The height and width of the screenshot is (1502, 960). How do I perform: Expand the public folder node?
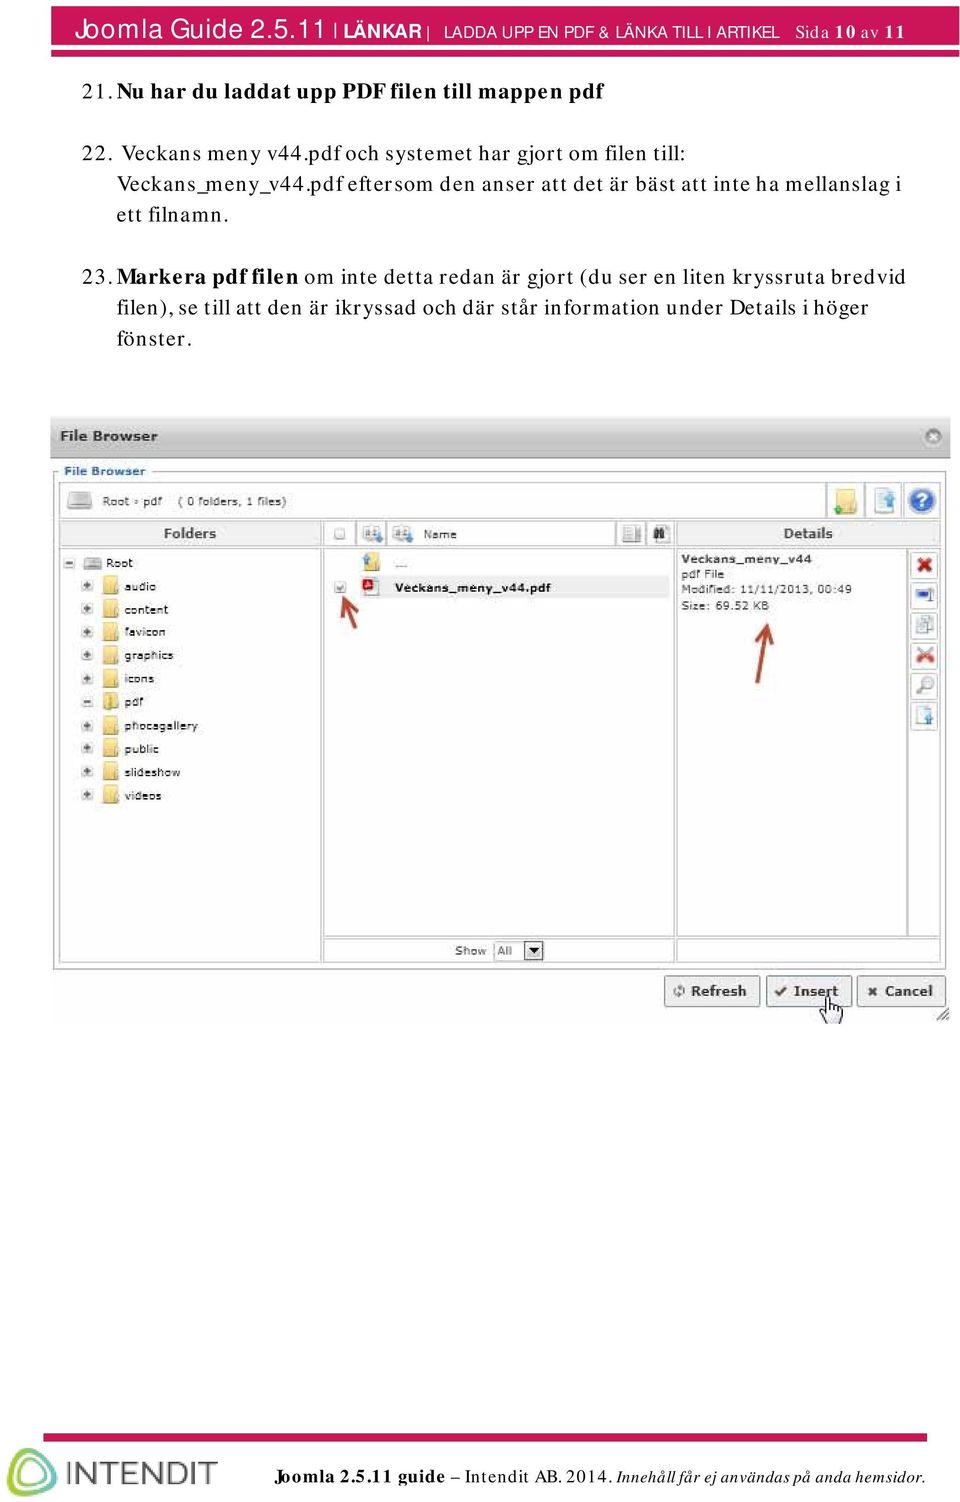87,748
